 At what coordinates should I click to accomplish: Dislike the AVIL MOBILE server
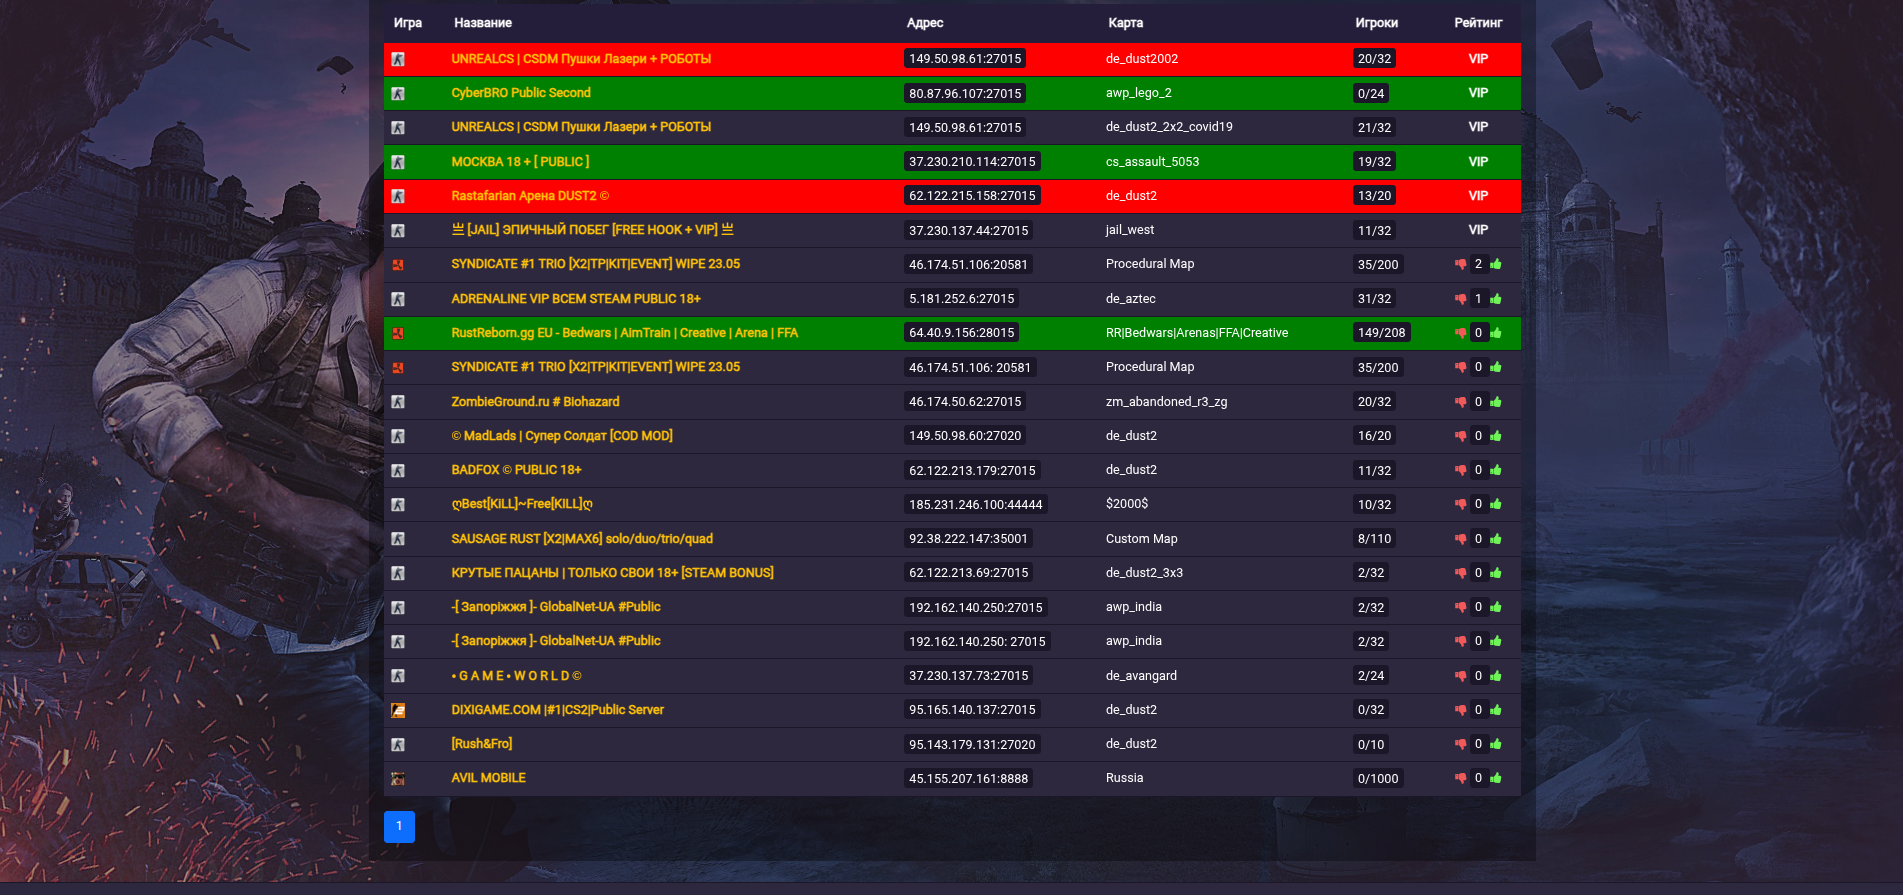point(1461,778)
